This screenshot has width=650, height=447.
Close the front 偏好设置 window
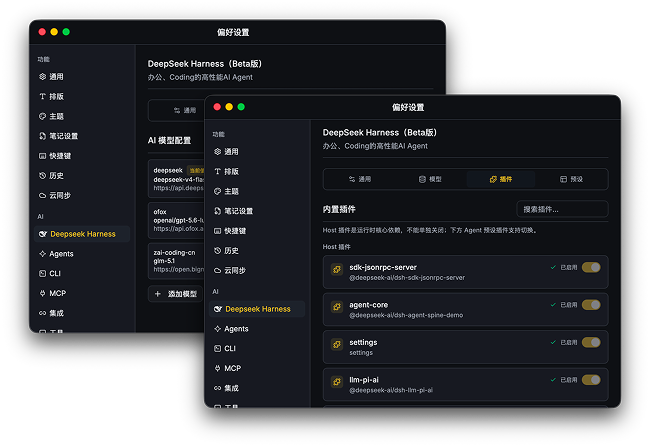point(217,107)
